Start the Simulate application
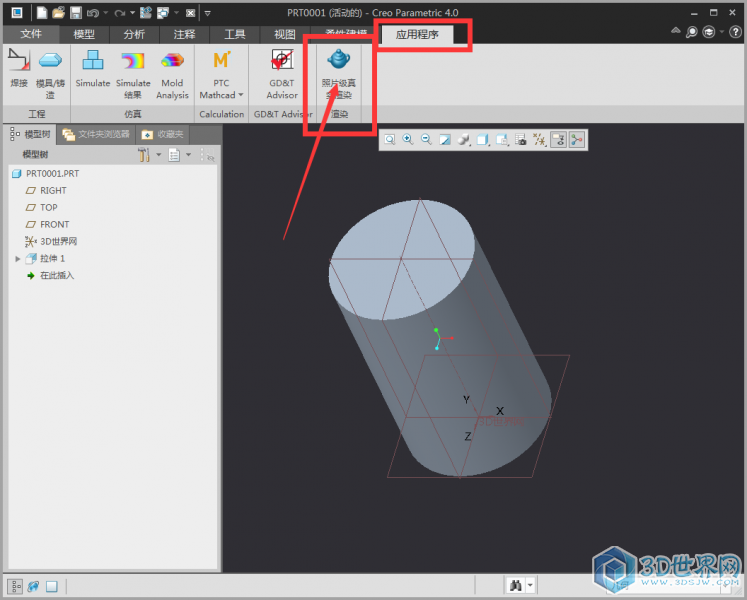 tap(92, 69)
